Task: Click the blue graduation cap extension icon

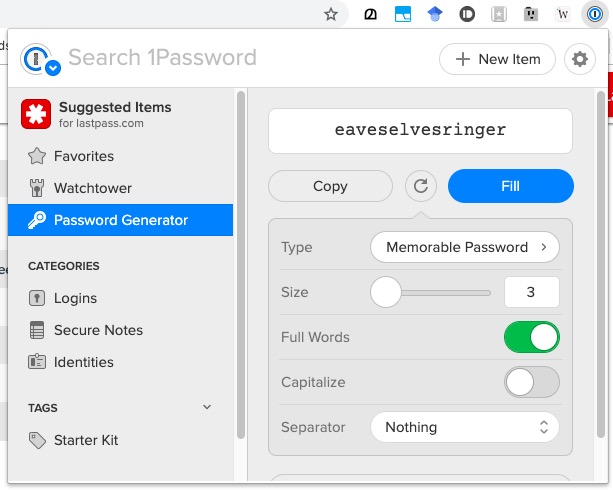Action: 435,14
